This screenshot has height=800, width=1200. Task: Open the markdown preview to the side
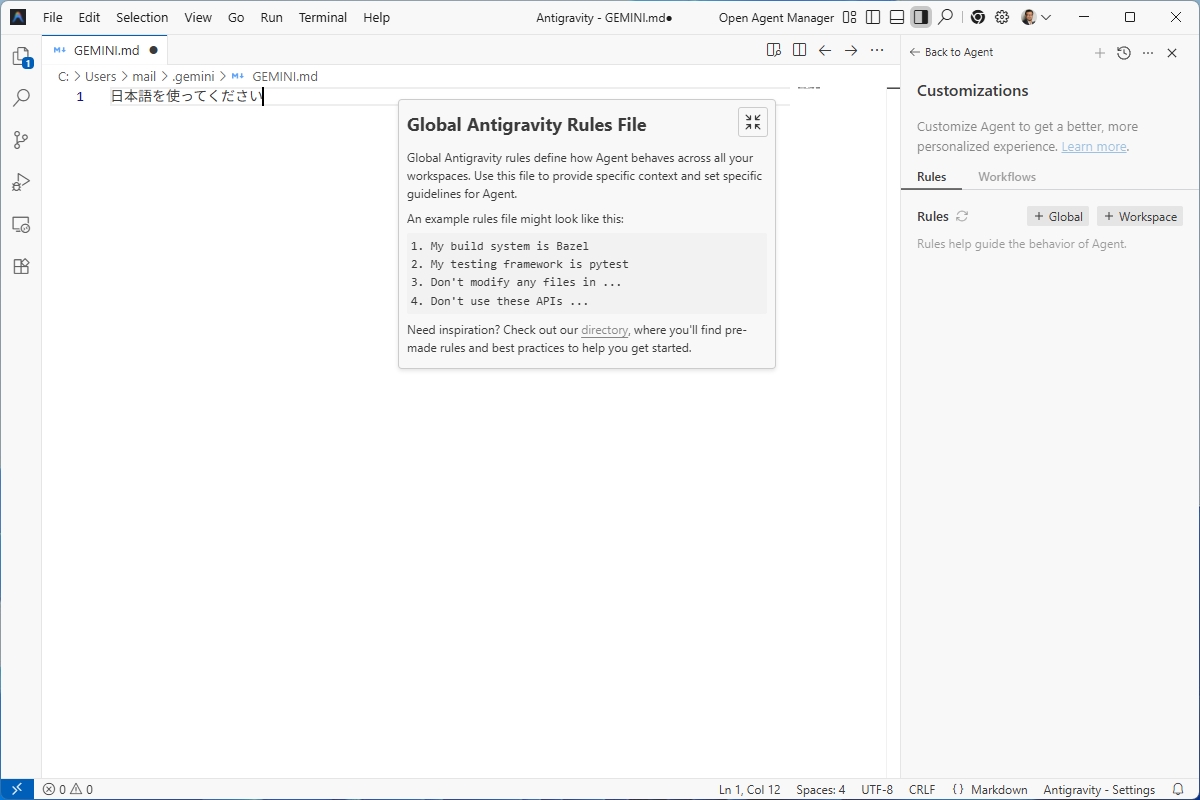click(x=773, y=50)
